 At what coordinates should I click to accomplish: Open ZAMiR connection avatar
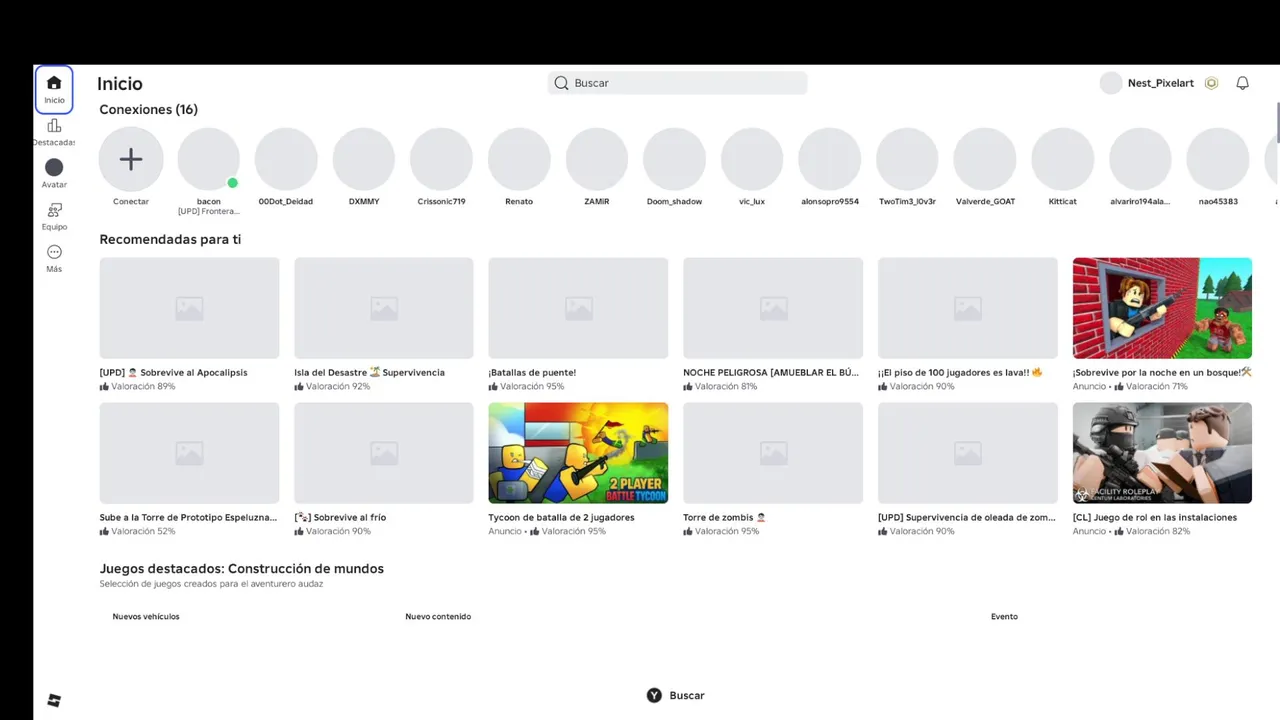tap(597, 159)
